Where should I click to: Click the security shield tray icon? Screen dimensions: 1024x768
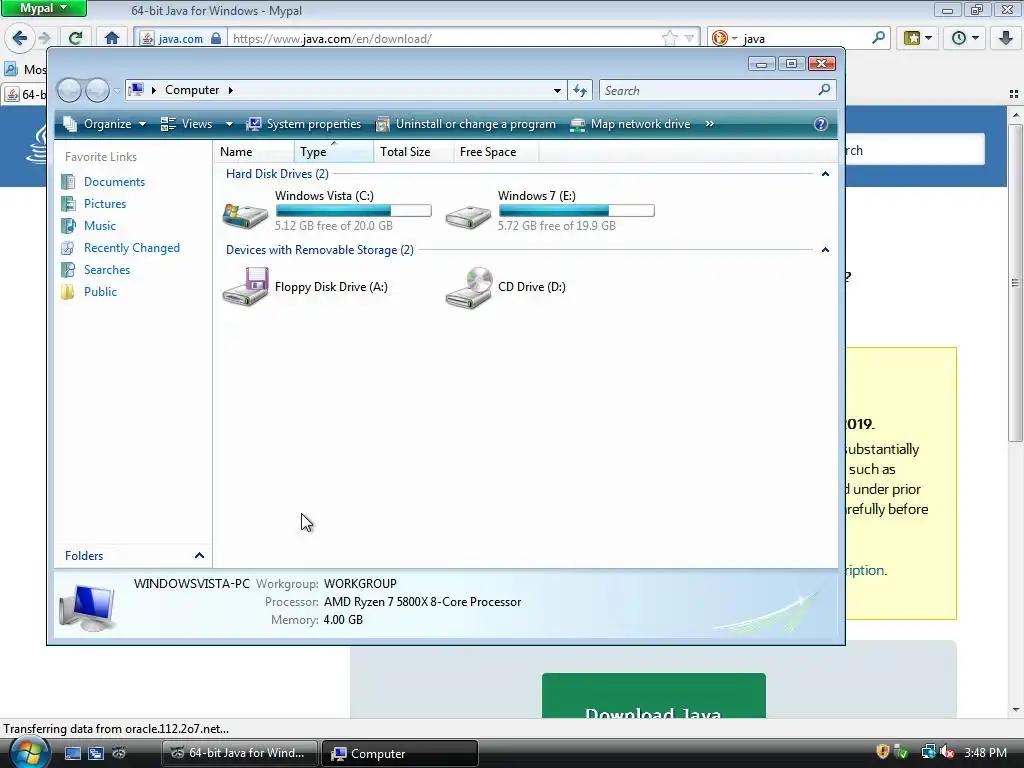coord(882,752)
